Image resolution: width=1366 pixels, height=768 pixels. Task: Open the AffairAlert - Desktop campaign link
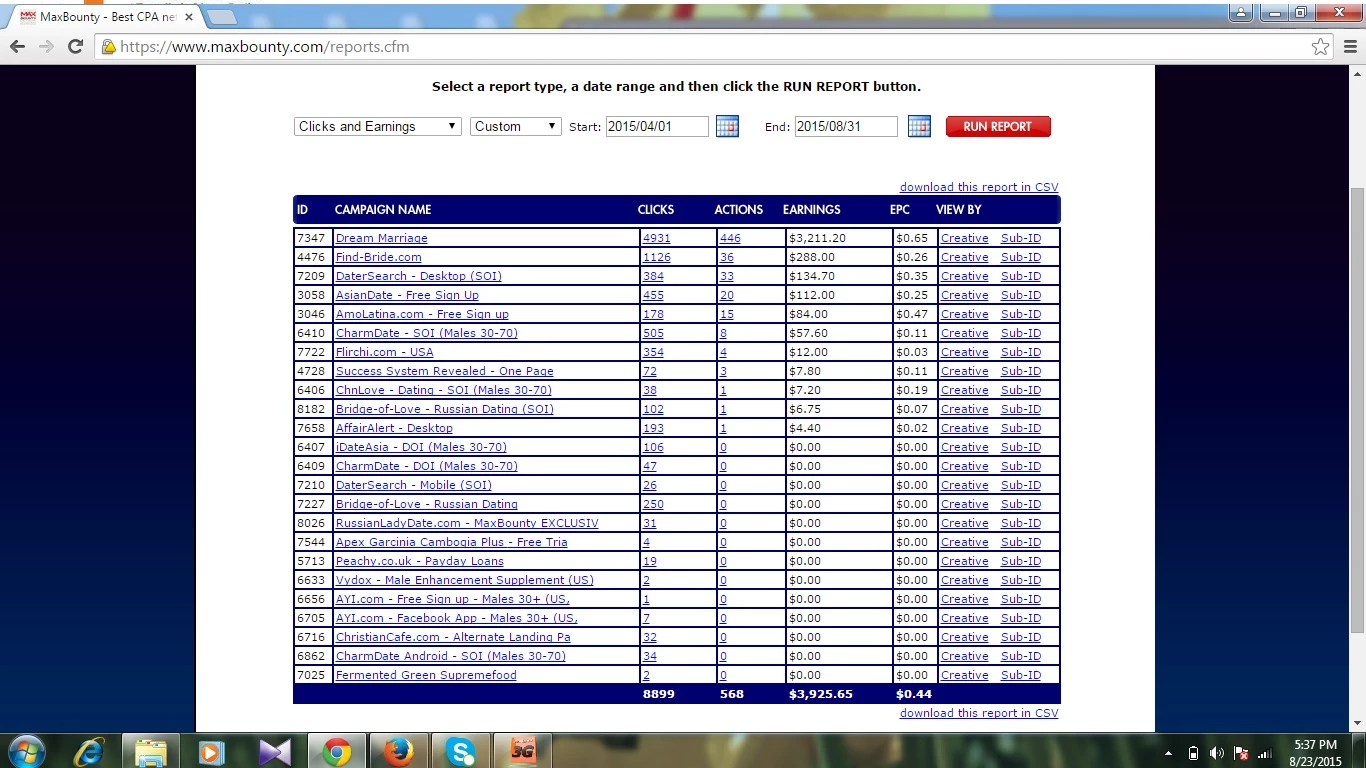point(394,428)
